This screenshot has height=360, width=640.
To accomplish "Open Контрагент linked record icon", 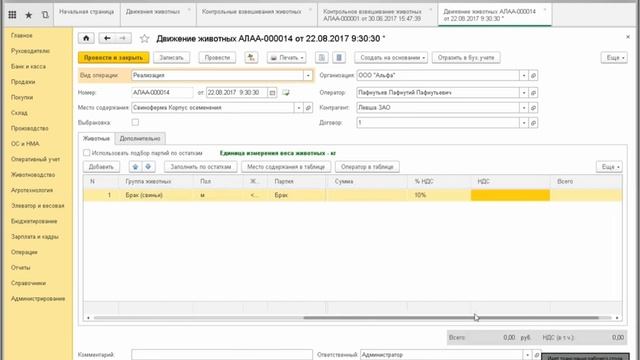I will point(533,108).
